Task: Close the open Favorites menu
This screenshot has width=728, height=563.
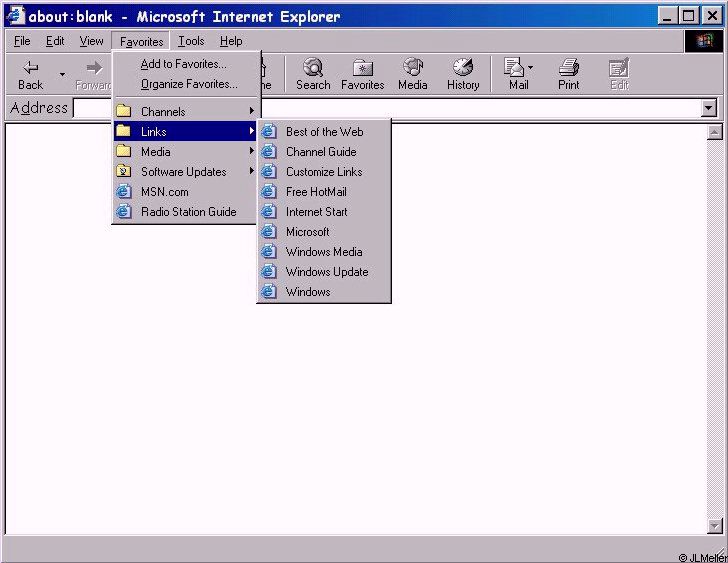Action: tap(141, 41)
